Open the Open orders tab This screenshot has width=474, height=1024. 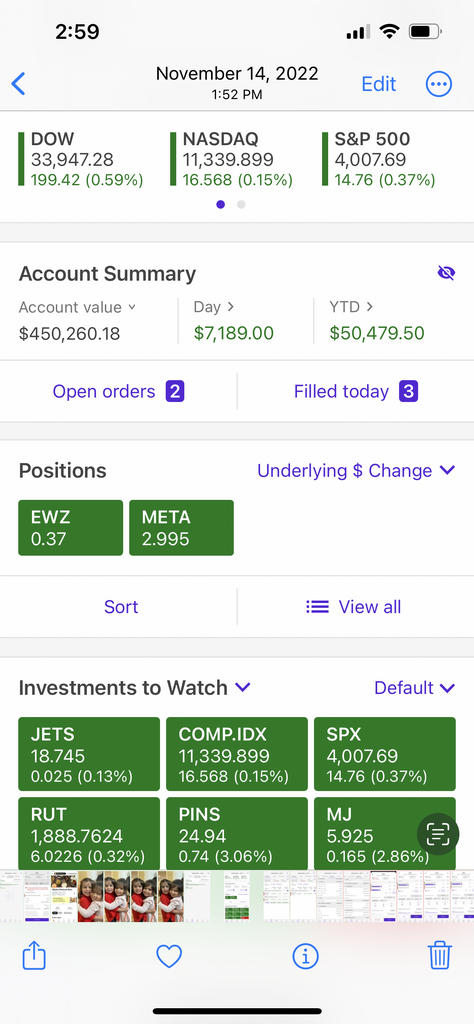pyautogui.click(x=118, y=392)
